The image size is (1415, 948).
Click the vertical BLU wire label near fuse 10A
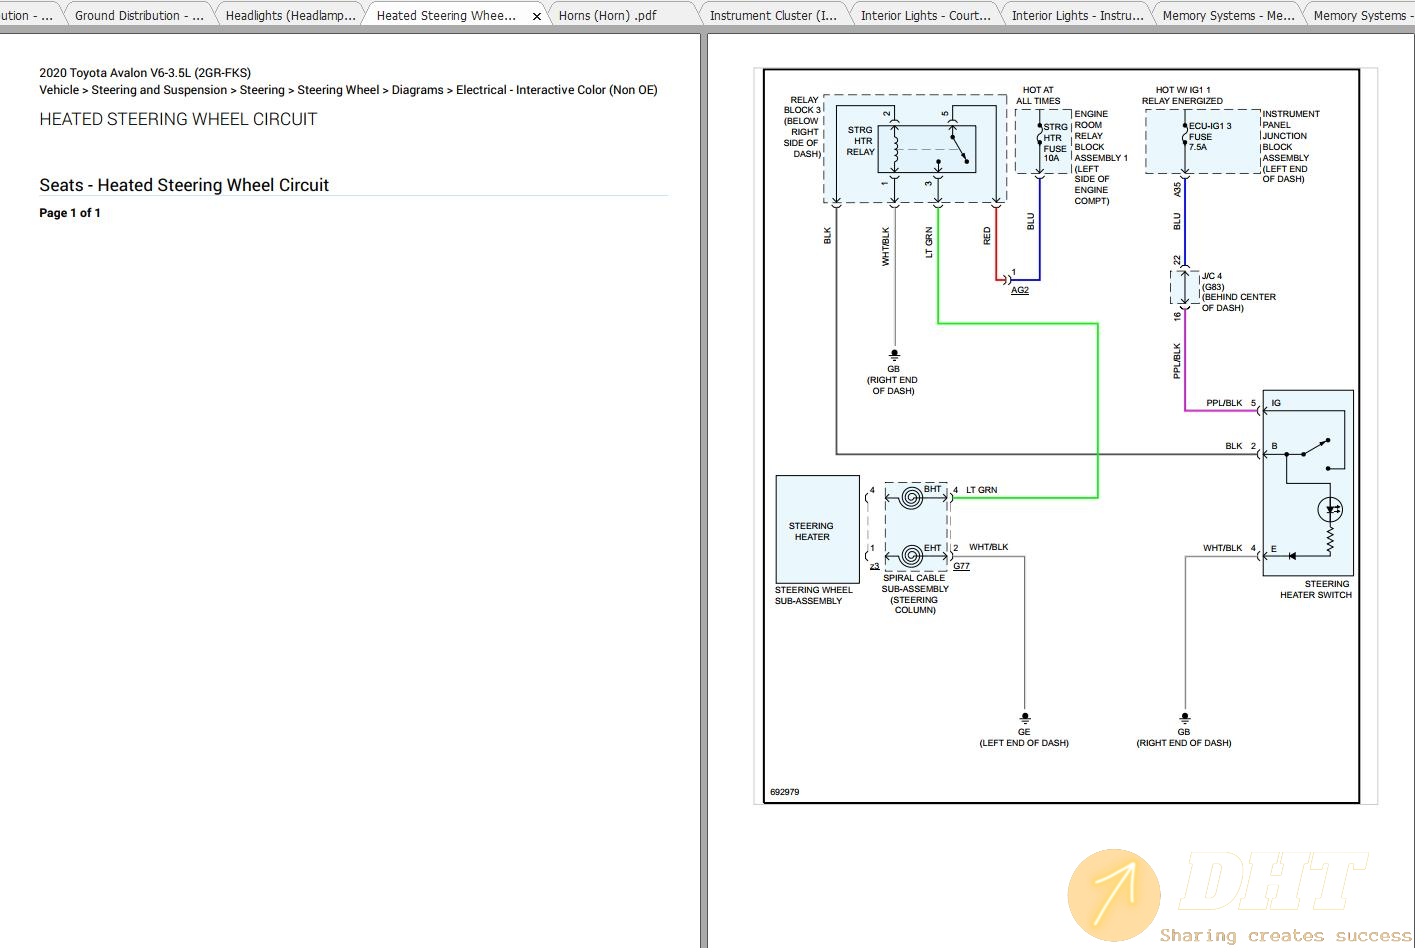1031,222
